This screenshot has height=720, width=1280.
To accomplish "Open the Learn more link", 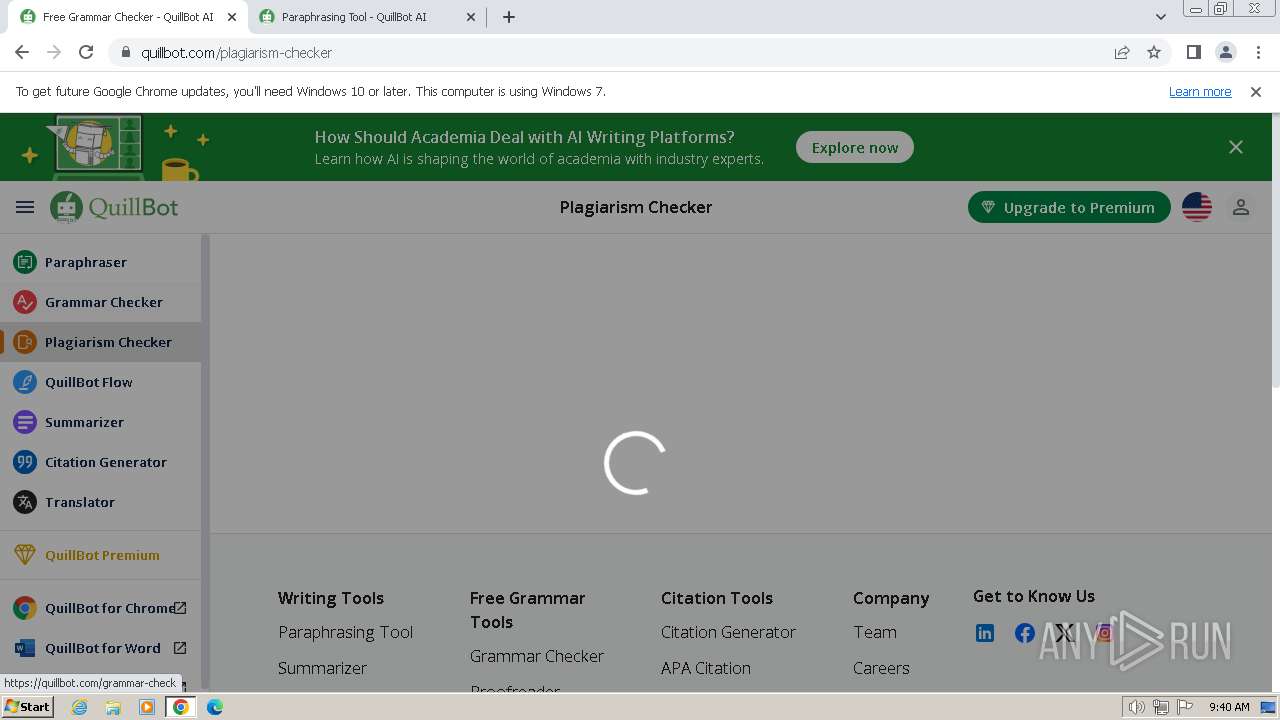I will tap(1200, 91).
